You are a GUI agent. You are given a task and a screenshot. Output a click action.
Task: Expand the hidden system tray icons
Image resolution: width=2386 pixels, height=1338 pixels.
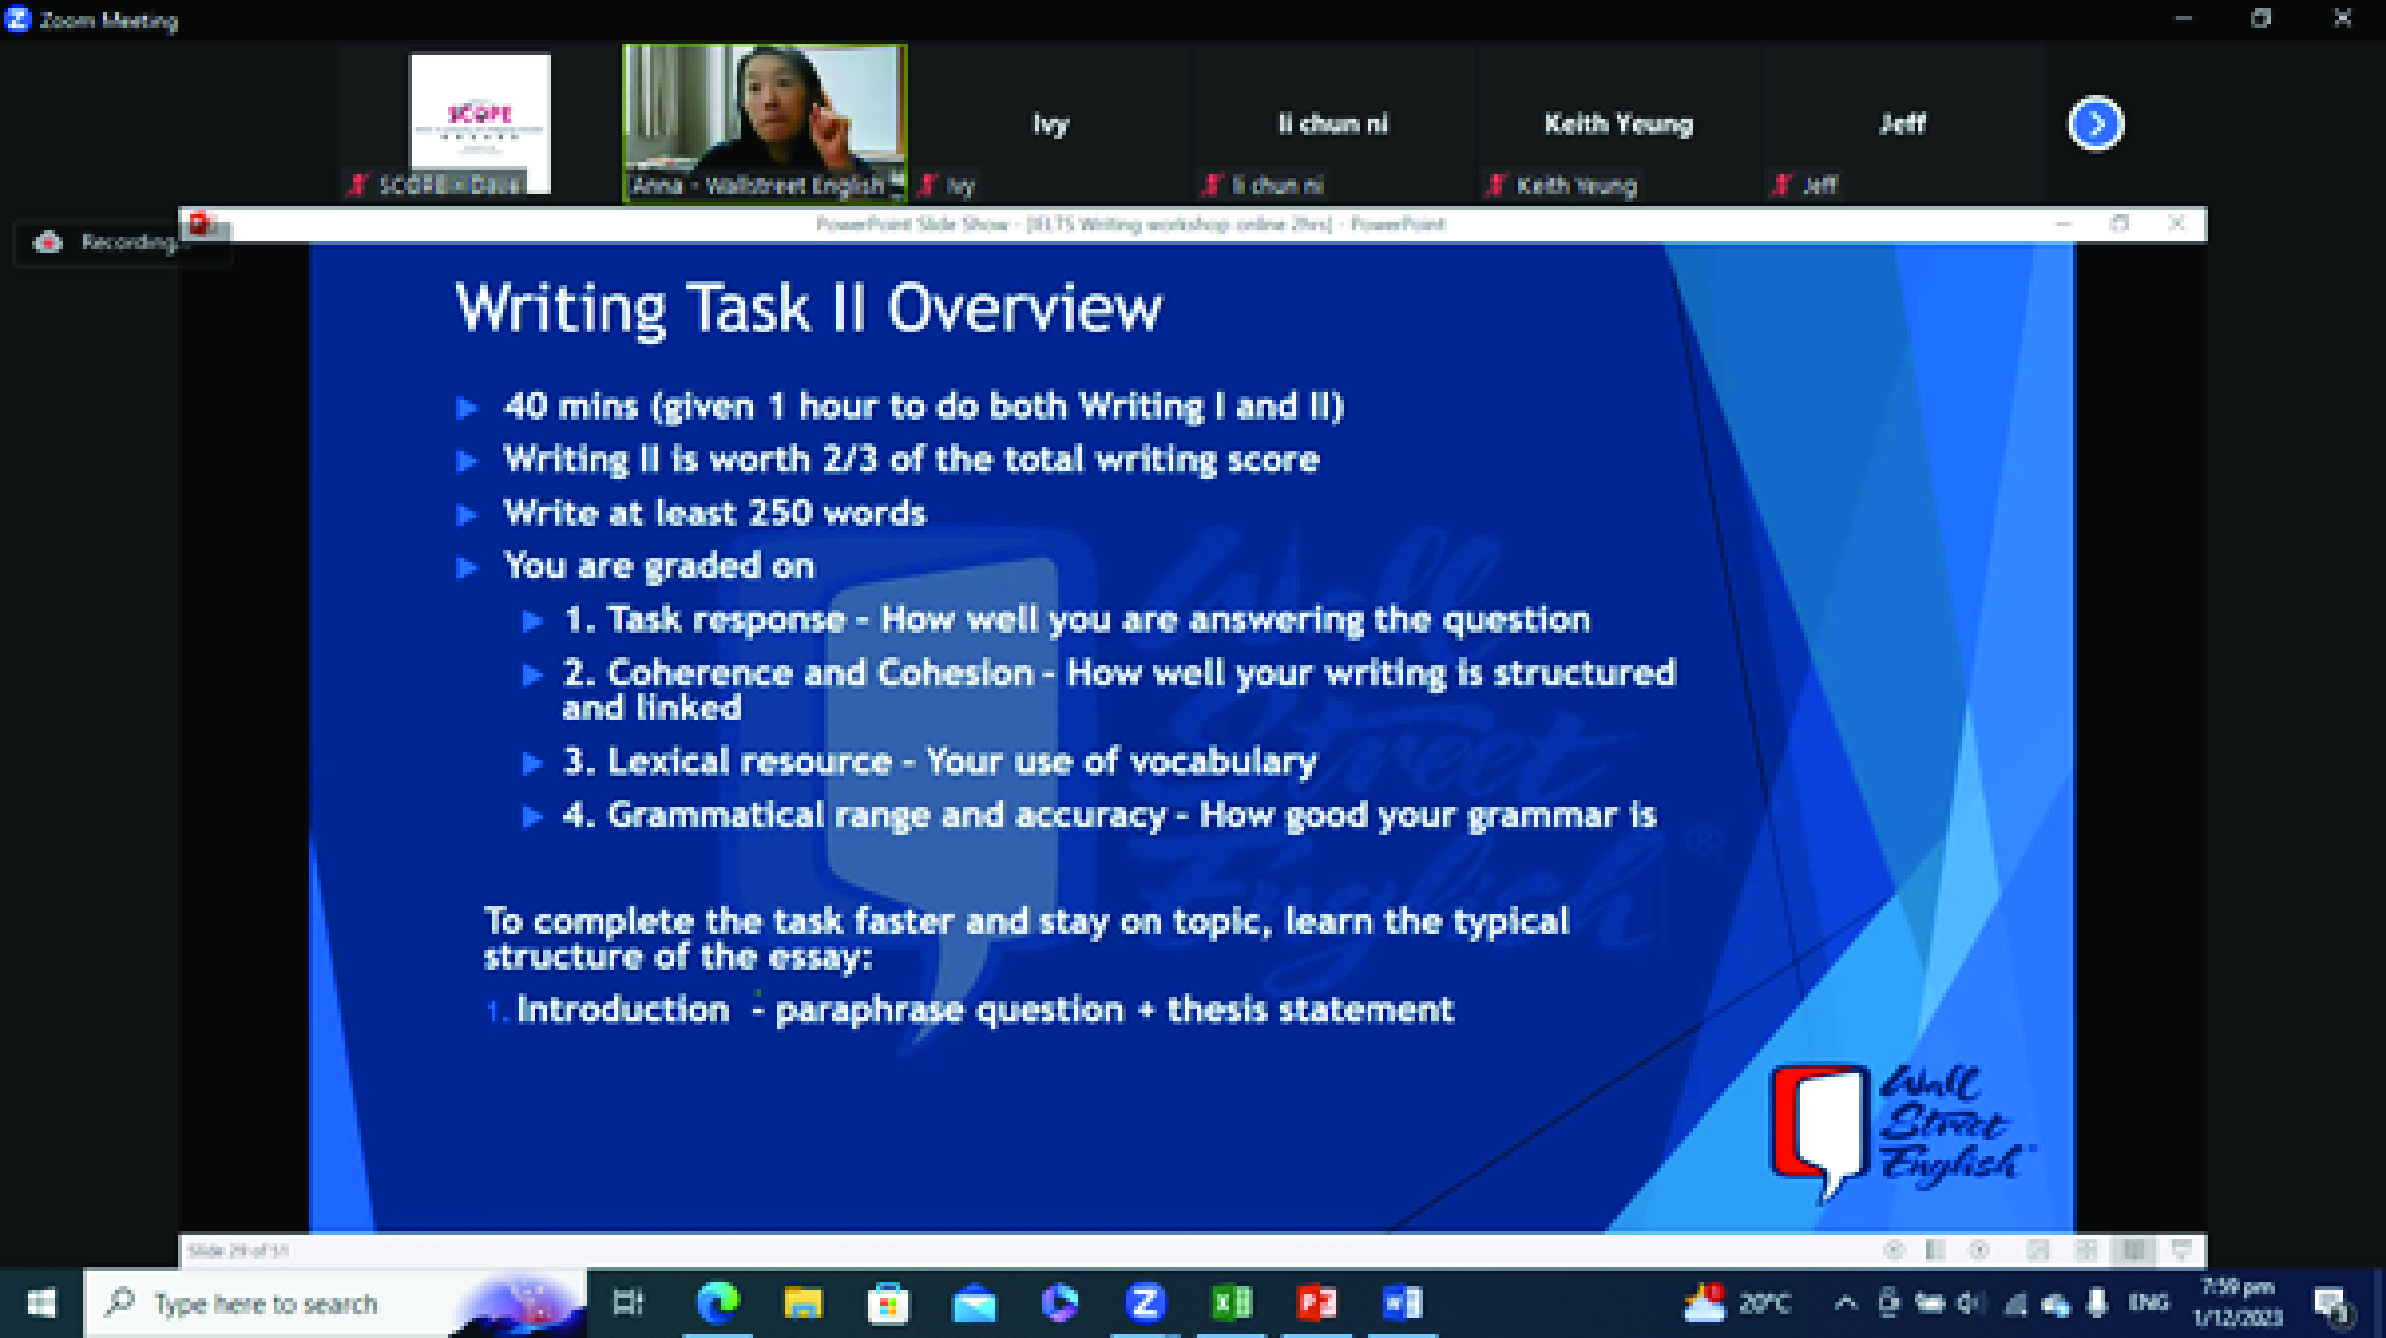coord(1846,1302)
